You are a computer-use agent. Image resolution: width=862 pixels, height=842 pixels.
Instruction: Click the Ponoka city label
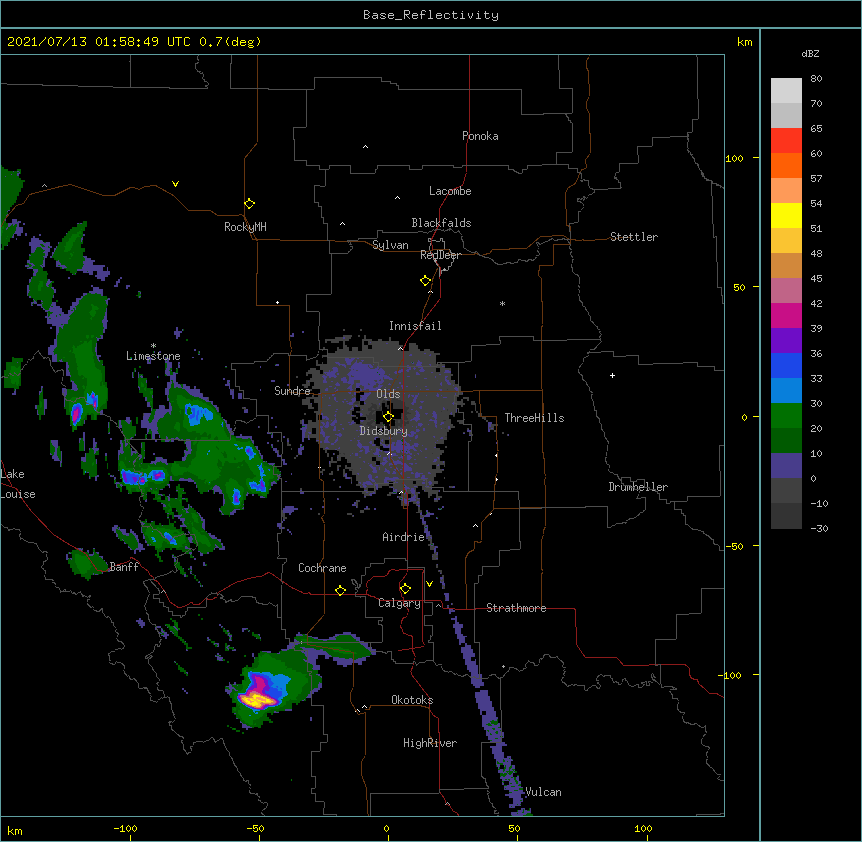(480, 136)
